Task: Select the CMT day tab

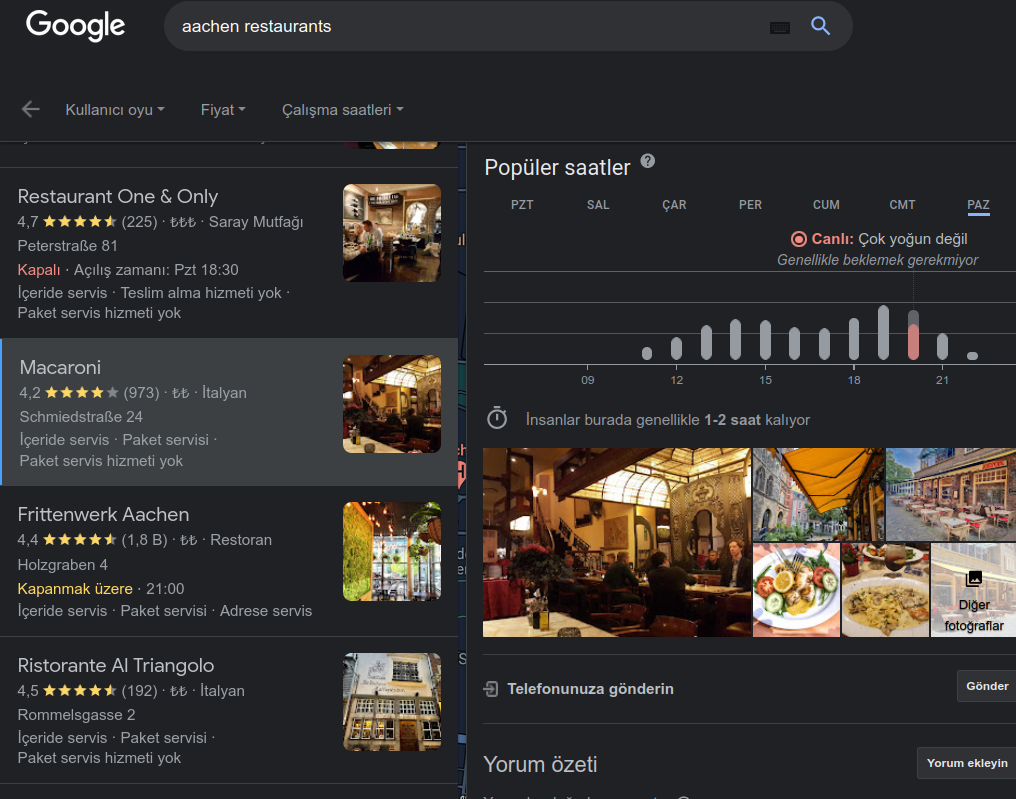Action: tap(902, 205)
